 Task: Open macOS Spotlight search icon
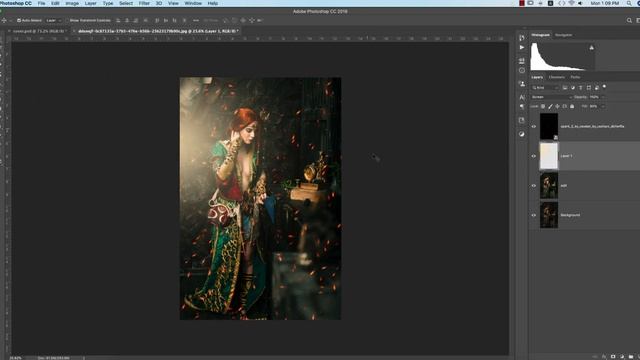tap(629, 3)
